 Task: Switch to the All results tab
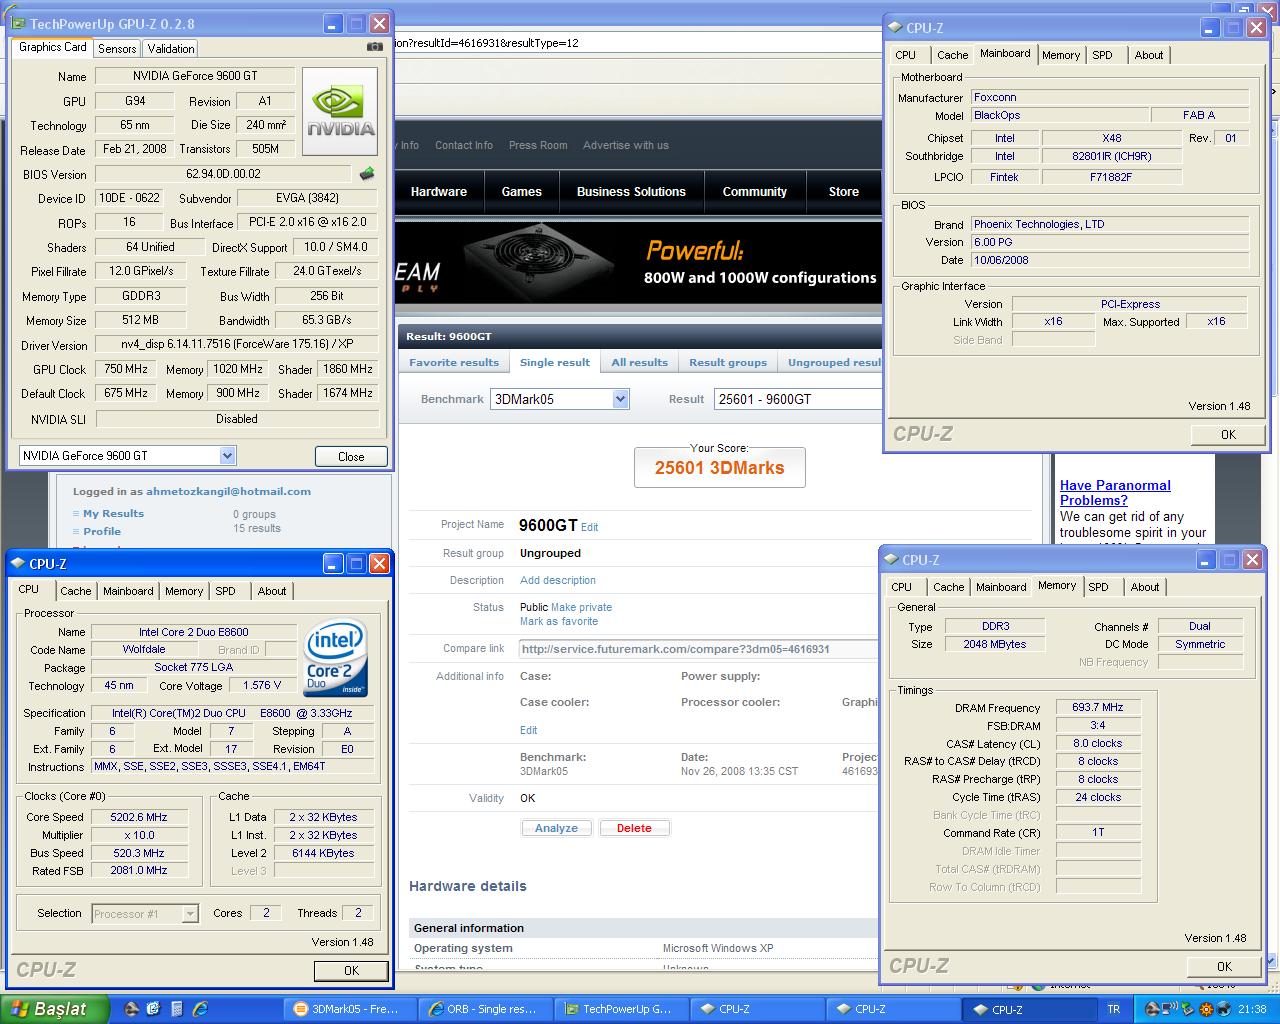(x=640, y=363)
